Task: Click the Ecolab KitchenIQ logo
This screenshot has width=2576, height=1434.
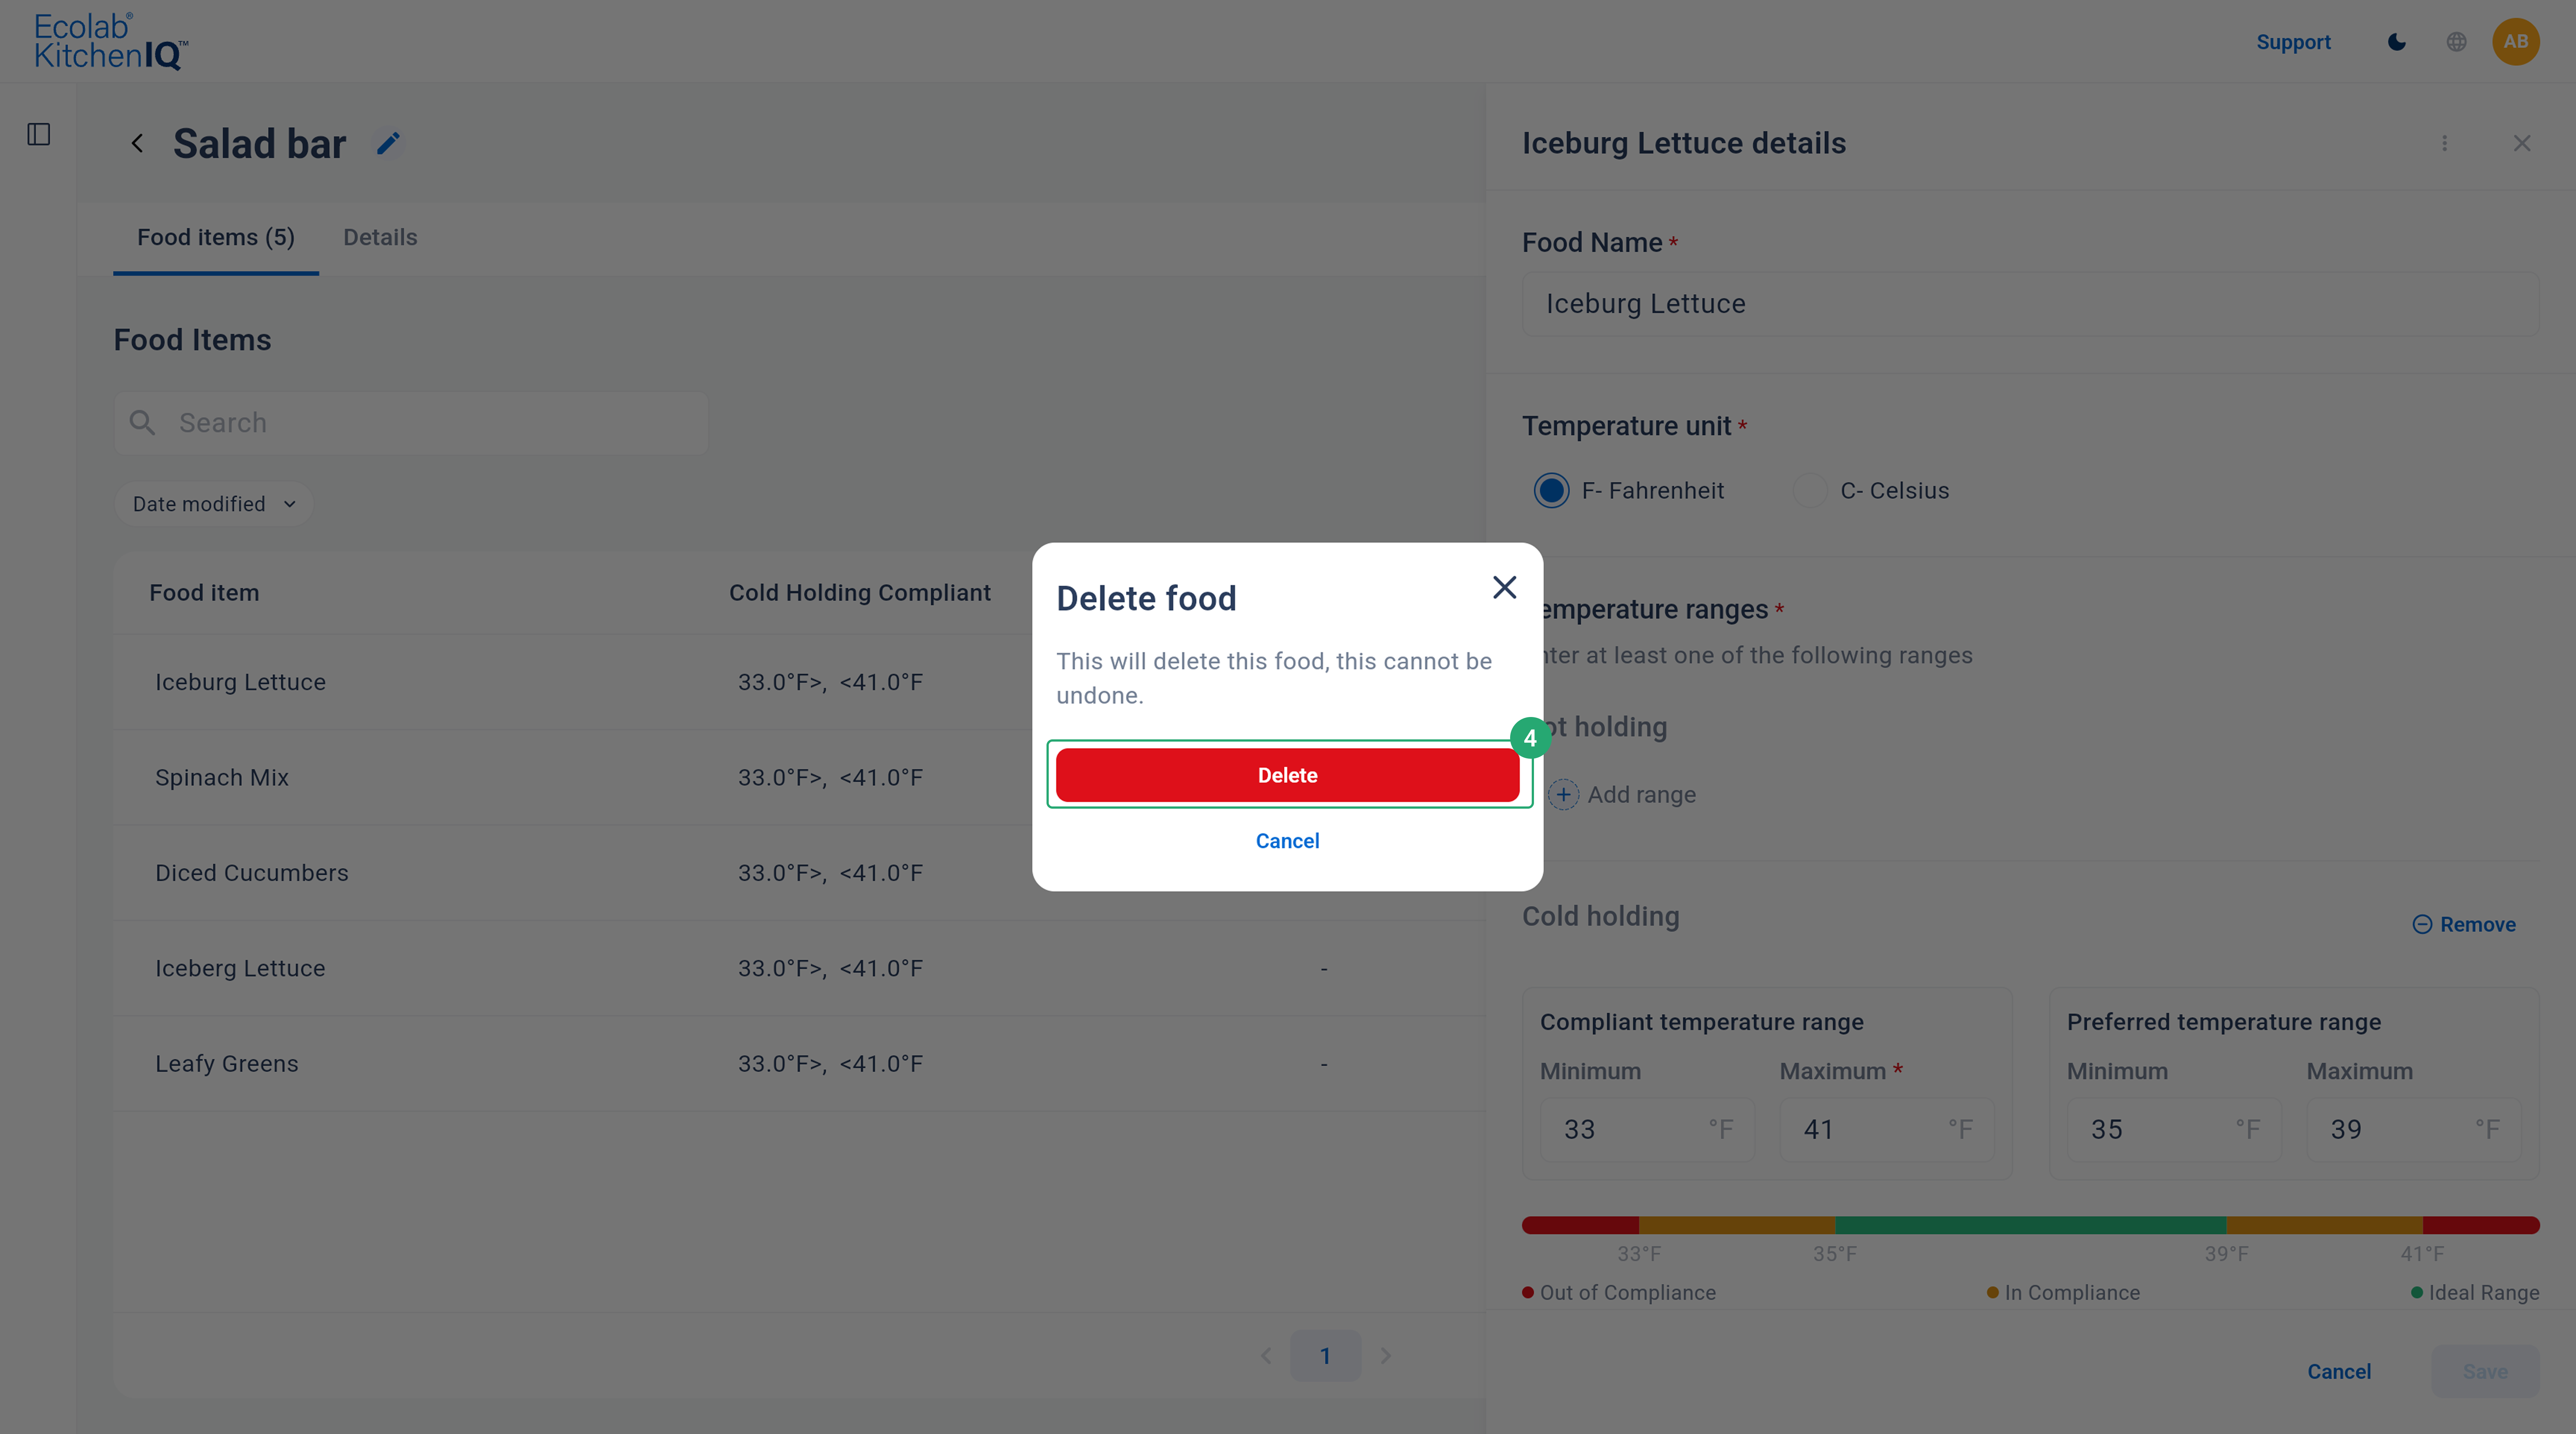Action: (111, 41)
